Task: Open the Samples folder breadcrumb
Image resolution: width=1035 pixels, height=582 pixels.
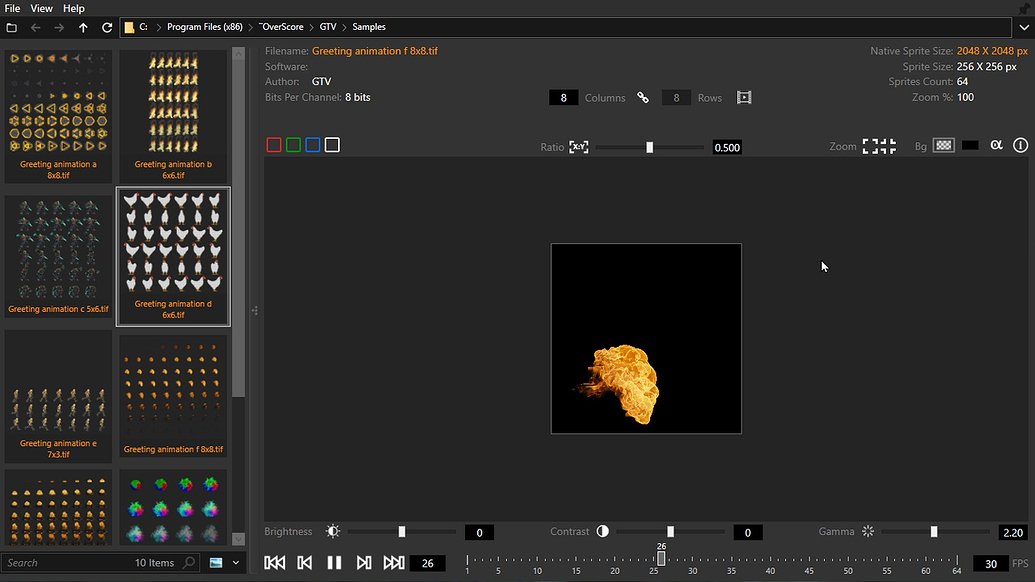Action: point(369,27)
